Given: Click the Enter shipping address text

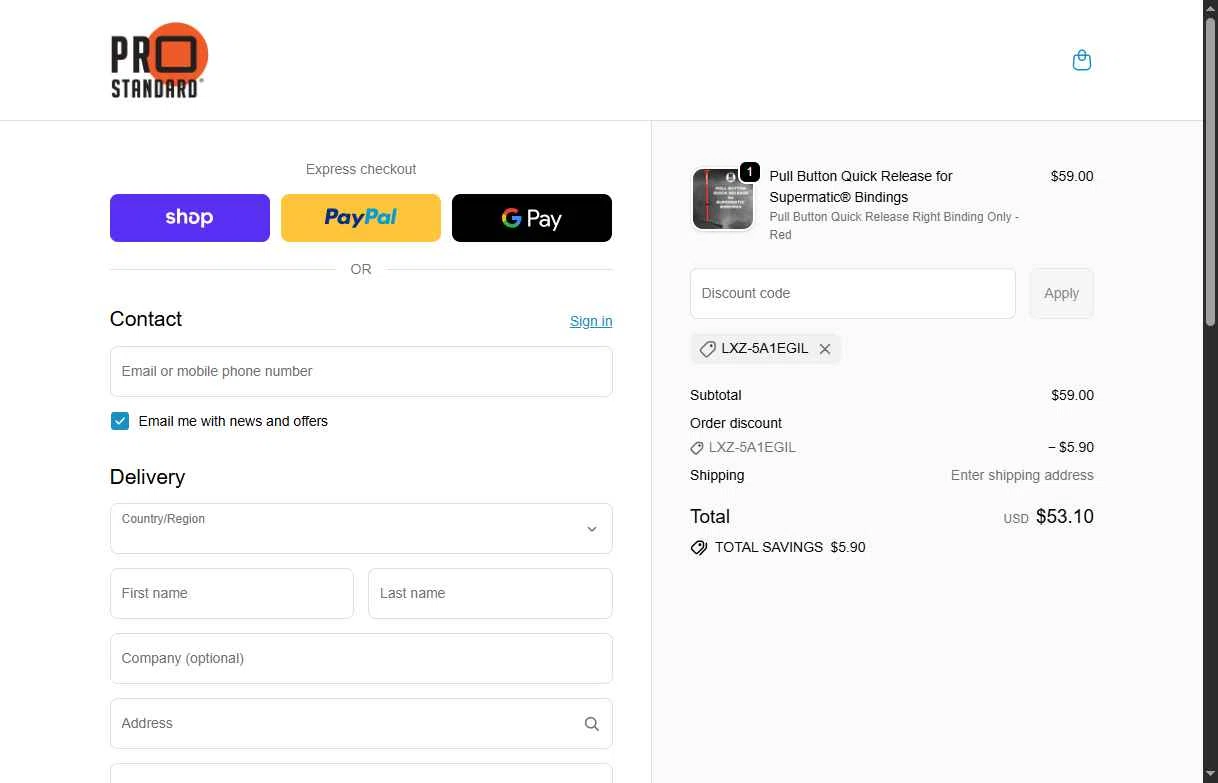Looking at the screenshot, I should click(1022, 475).
